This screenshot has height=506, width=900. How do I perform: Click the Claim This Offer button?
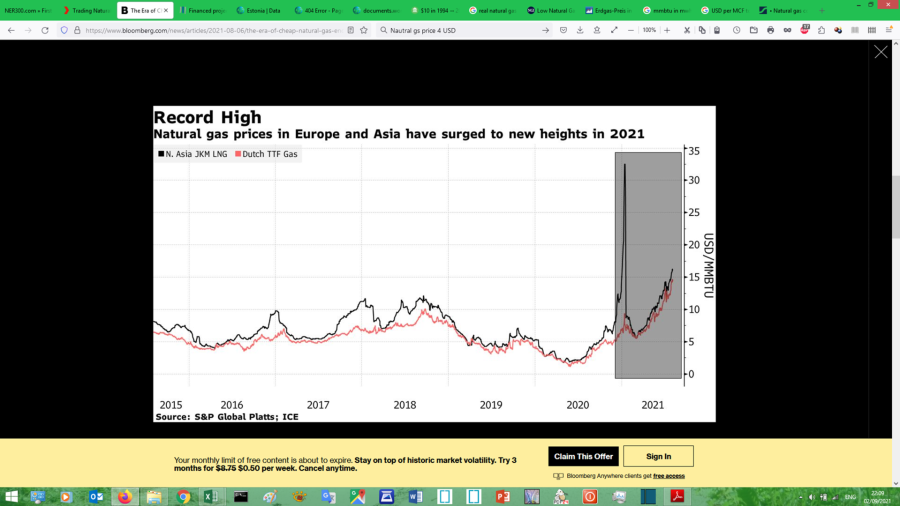coord(583,456)
